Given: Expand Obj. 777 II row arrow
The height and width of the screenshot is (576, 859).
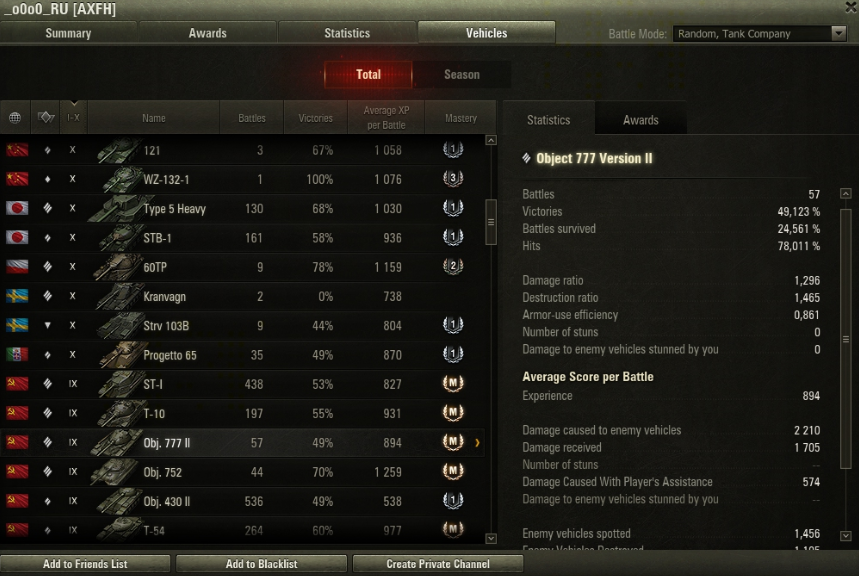Looking at the screenshot, I should point(477,442).
